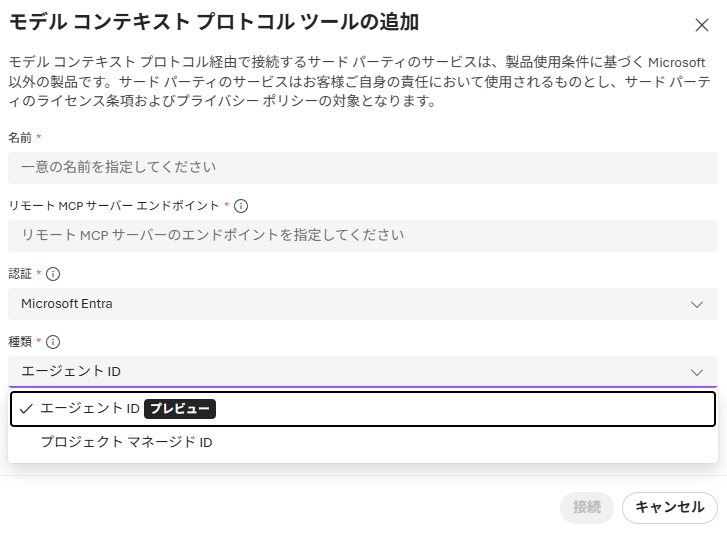Select the エージェント ID option in list

(x=90, y=409)
